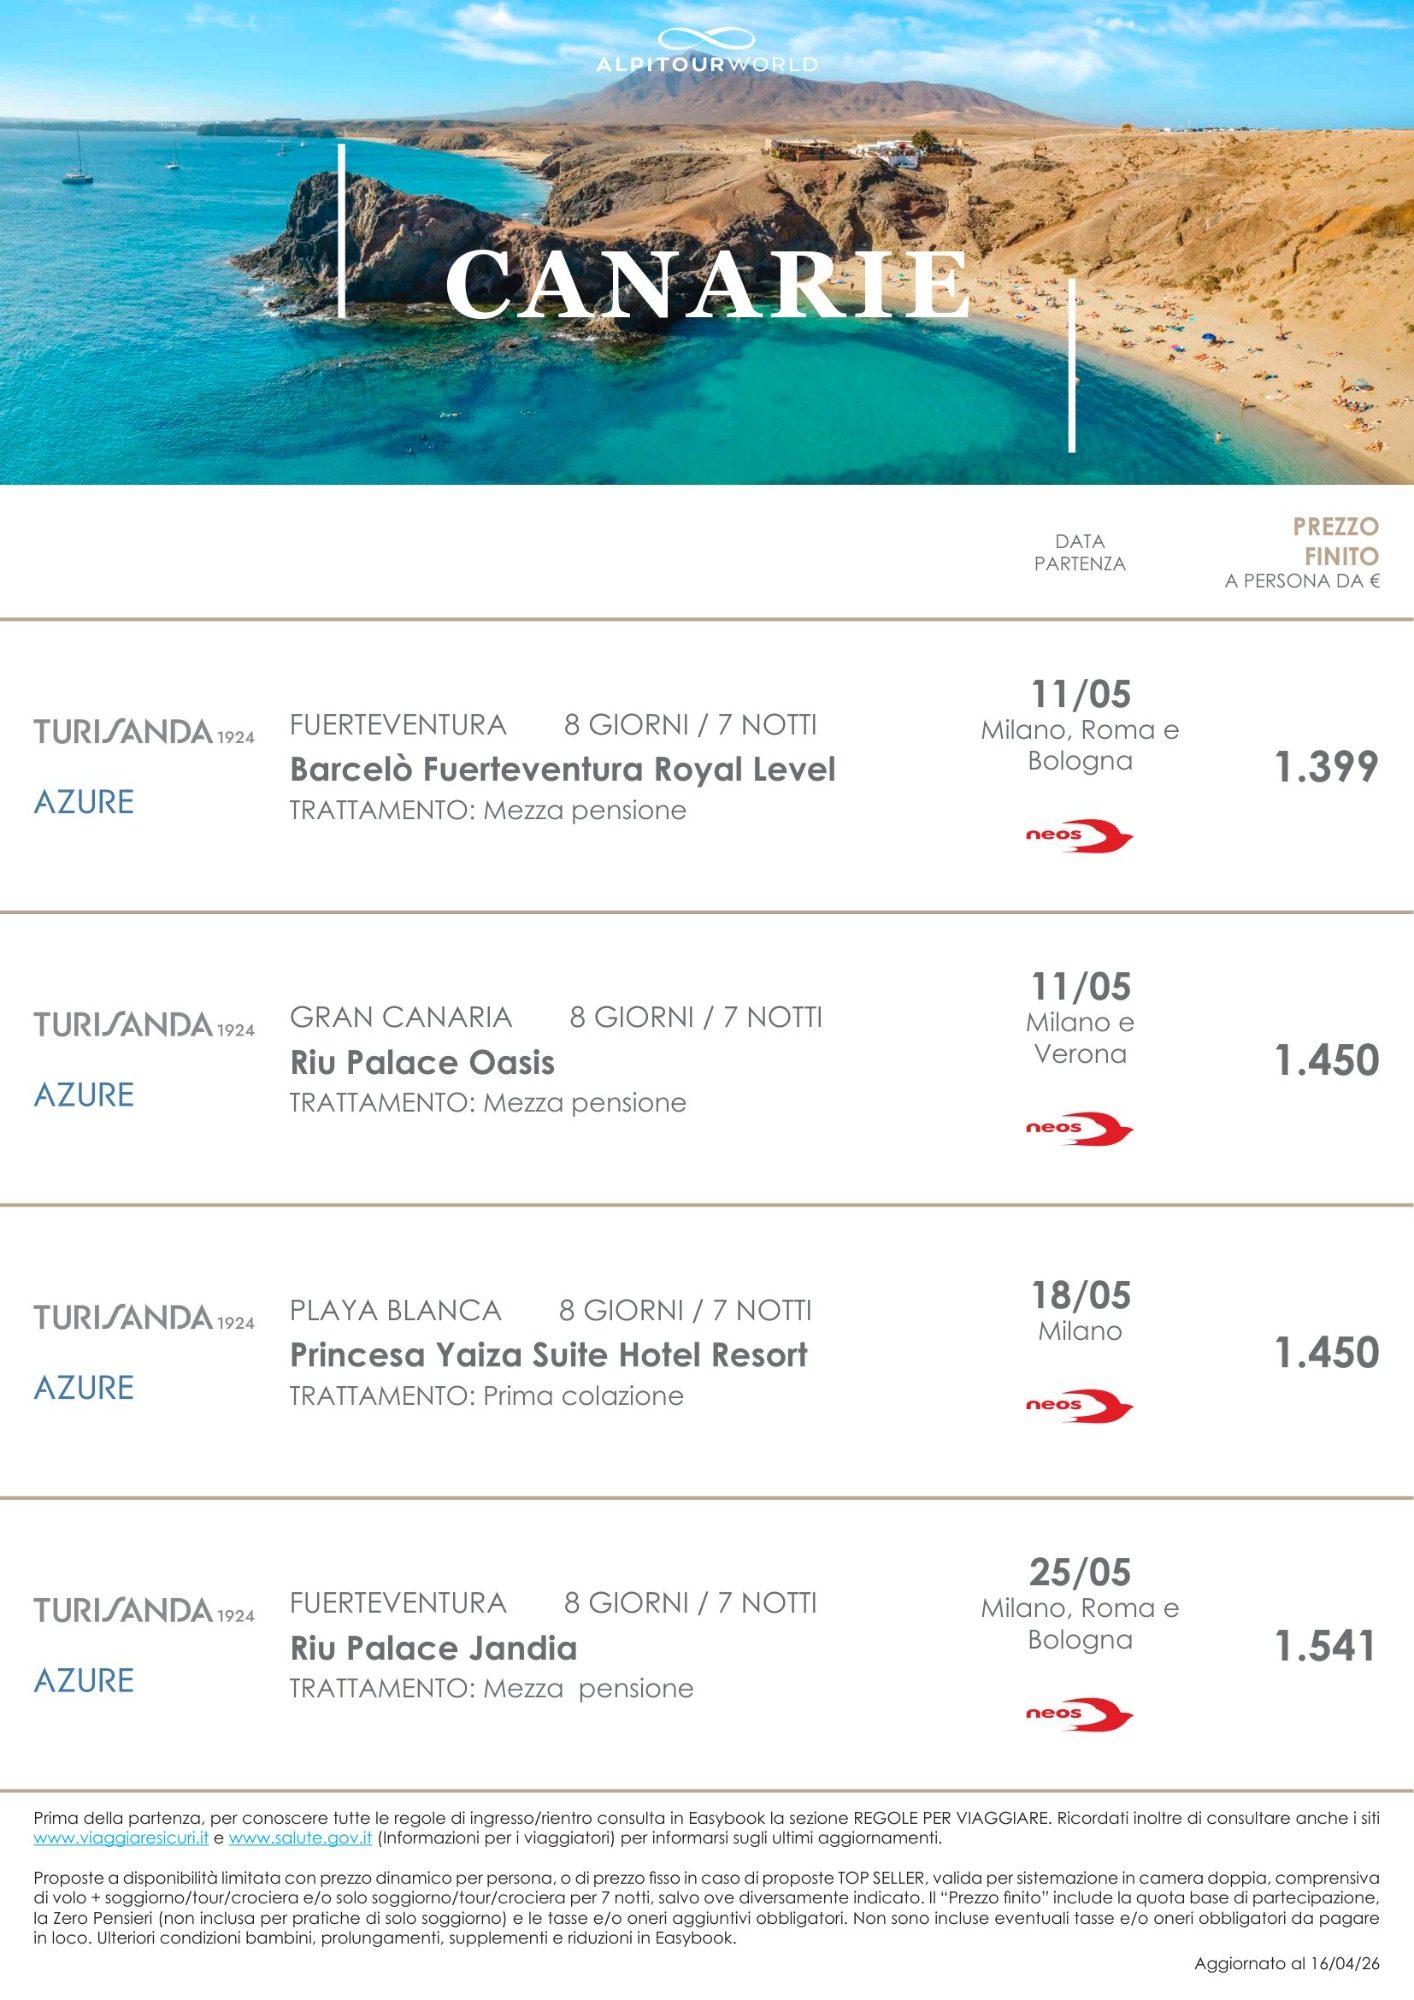Click the Turisanda 1924 logo beside Princesa Yaiza
This screenshot has height=2000, width=1414.
pos(144,1318)
